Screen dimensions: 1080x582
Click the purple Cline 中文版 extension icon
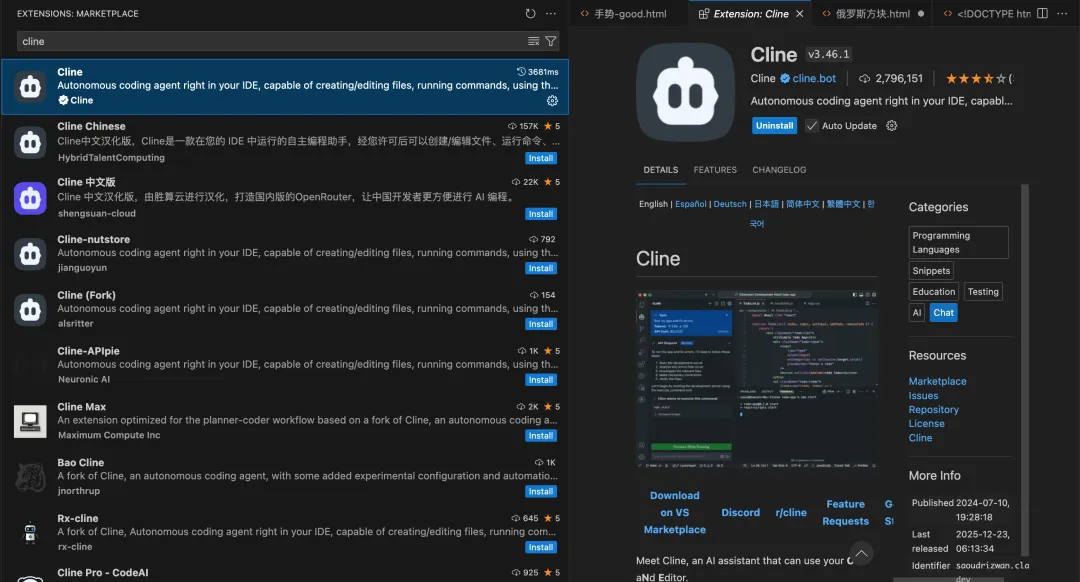coord(30,198)
